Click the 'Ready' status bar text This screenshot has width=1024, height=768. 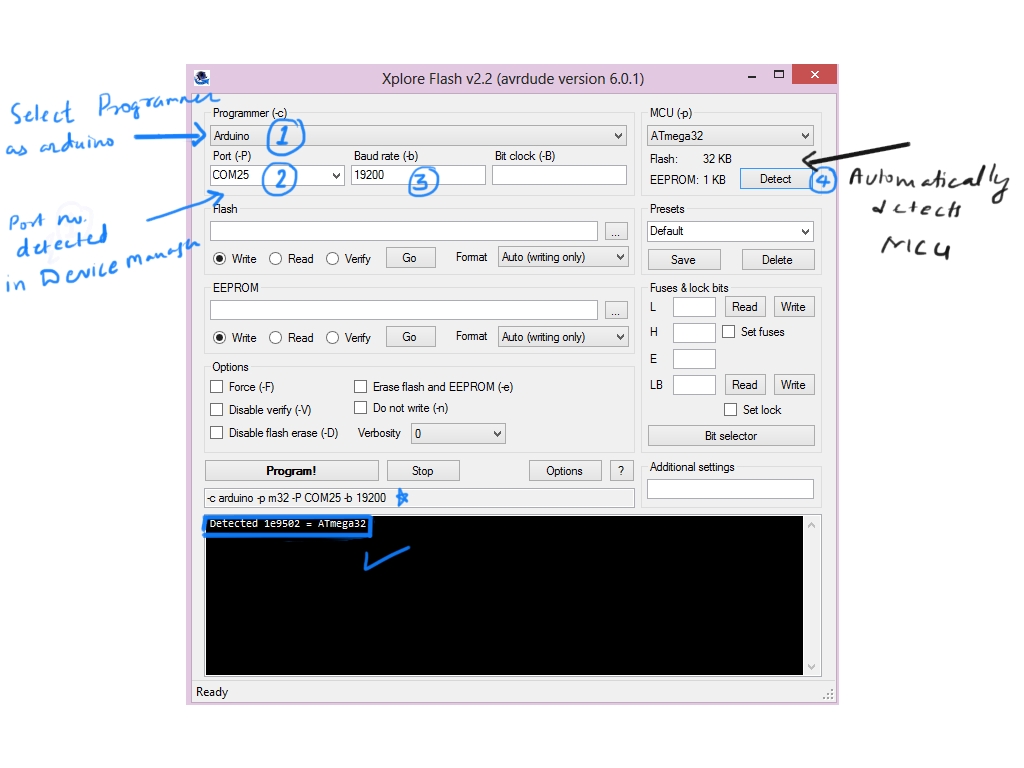click(212, 692)
